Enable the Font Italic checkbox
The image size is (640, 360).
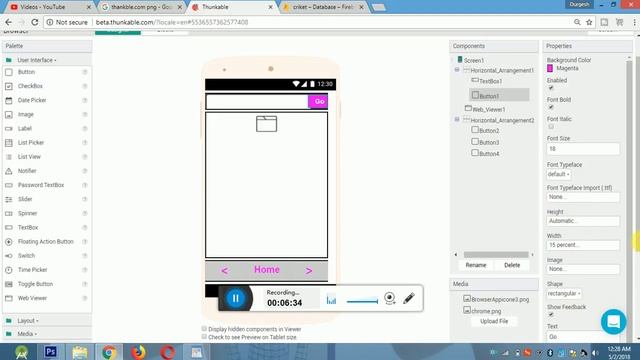click(x=551, y=127)
